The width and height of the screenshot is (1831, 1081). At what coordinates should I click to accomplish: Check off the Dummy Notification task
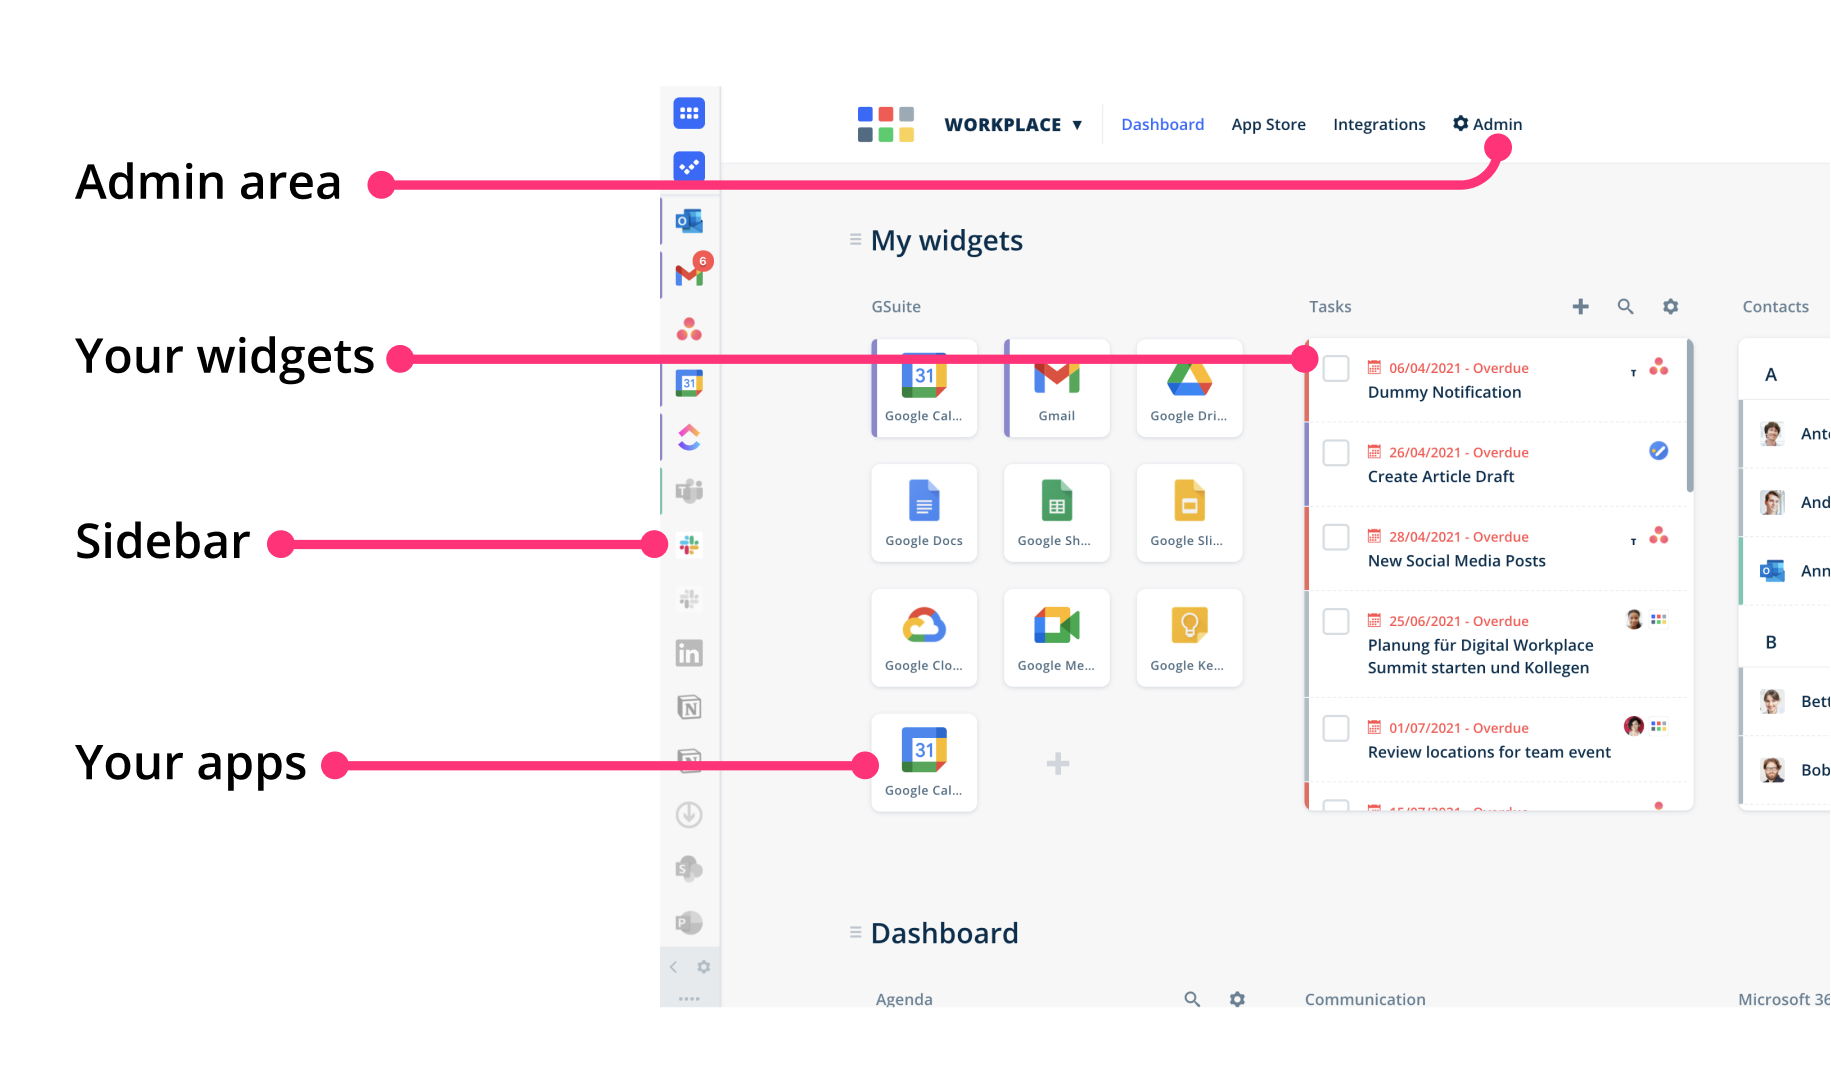pyautogui.click(x=1336, y=368)
